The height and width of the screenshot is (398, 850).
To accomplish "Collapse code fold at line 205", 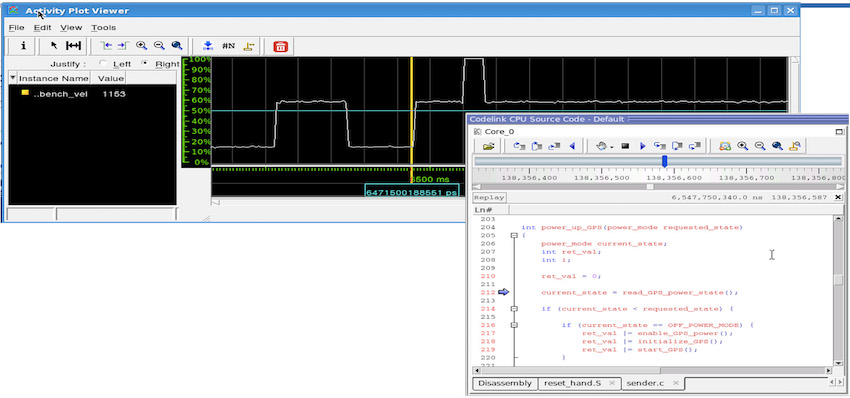I will pos(514,235).
